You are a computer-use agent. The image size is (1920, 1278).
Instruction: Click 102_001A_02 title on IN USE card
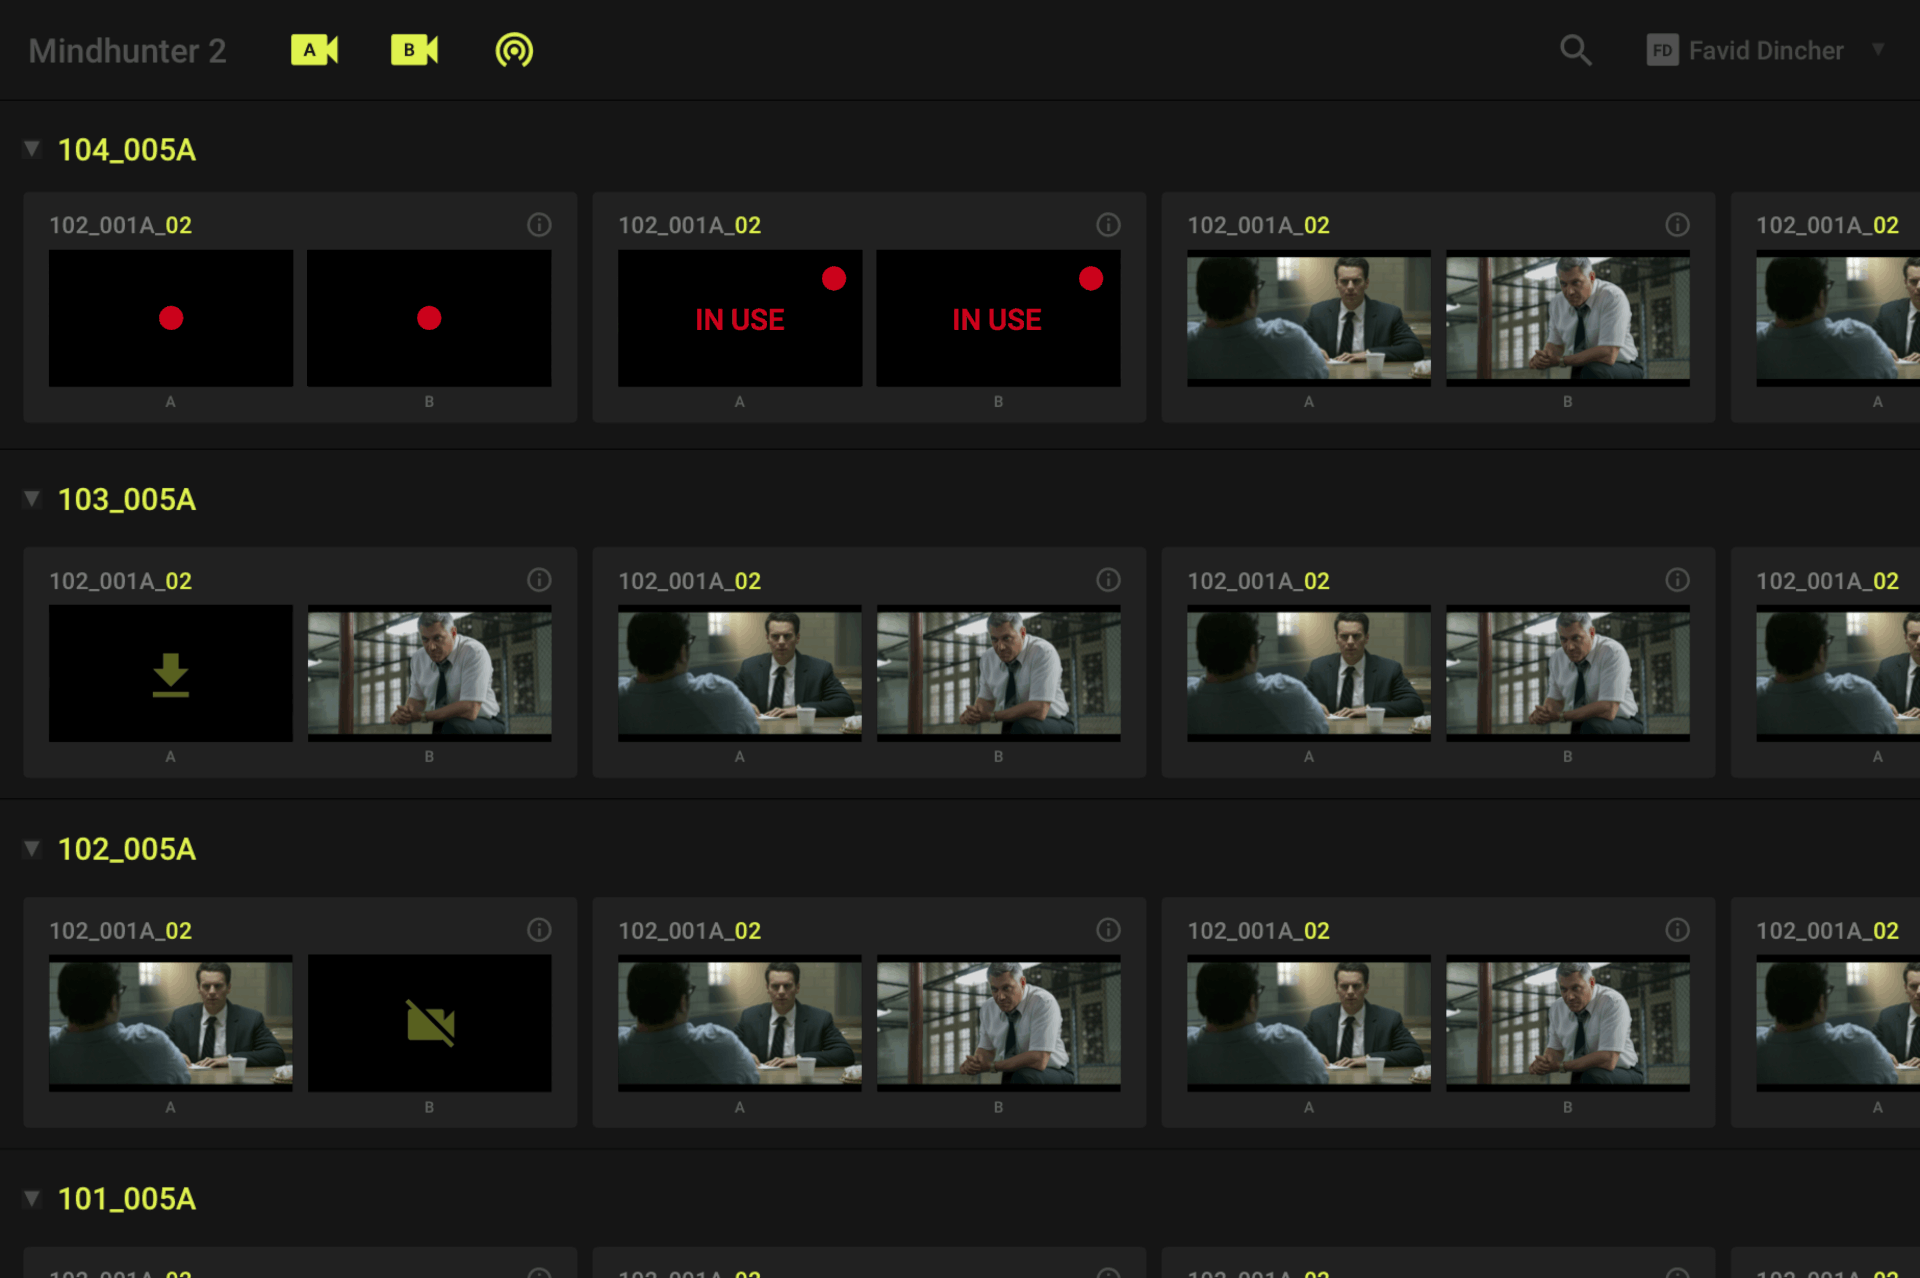[x=690, y=226]
